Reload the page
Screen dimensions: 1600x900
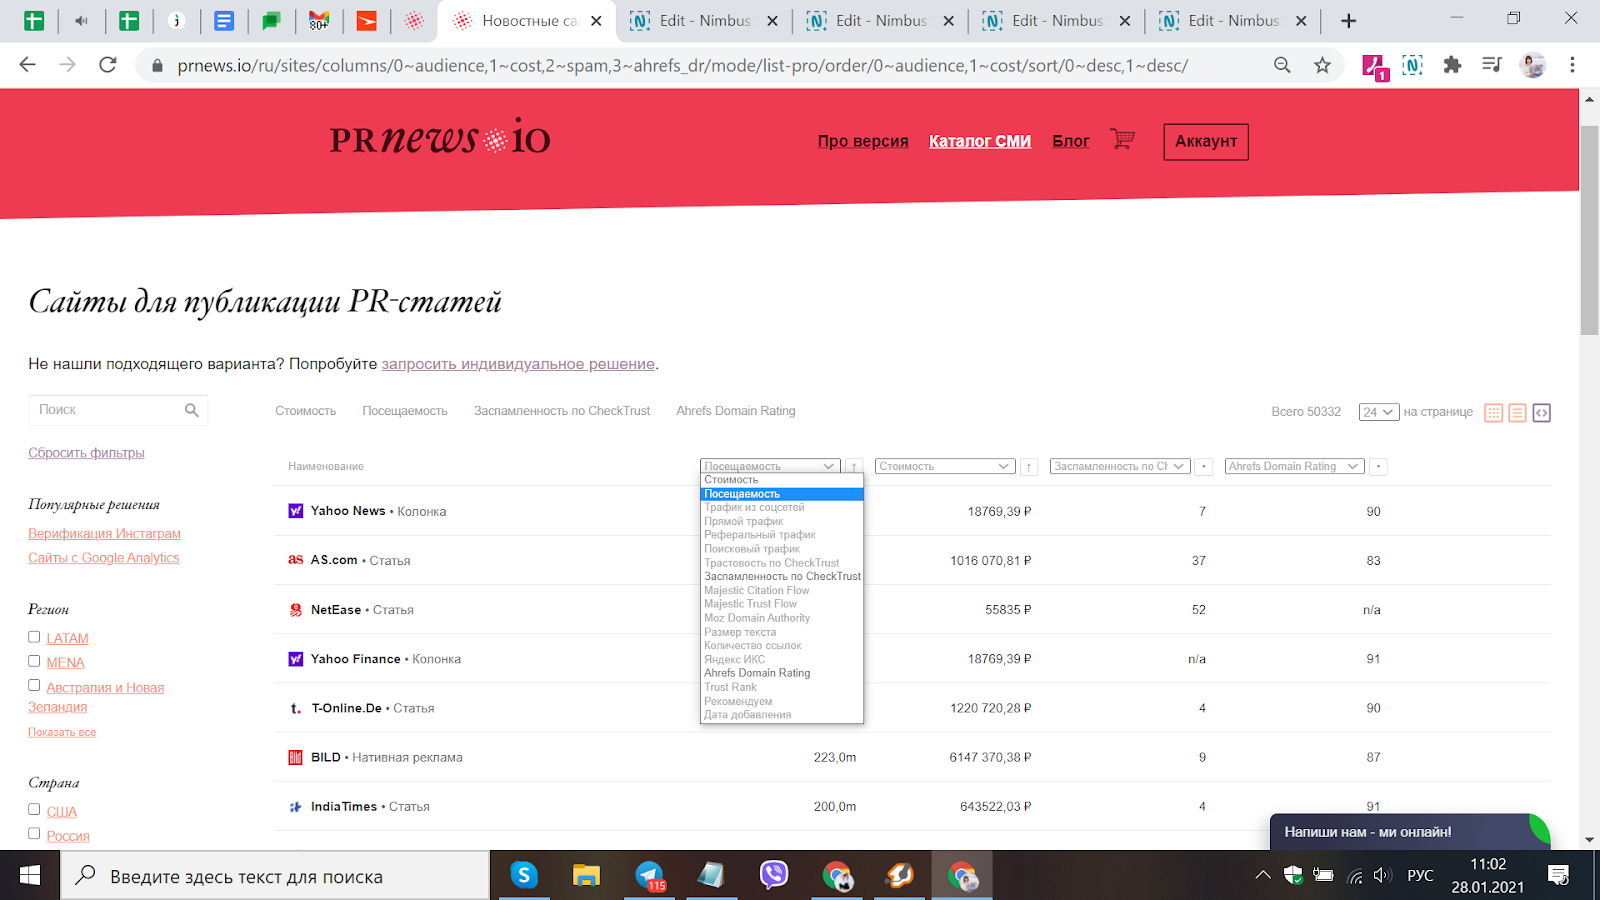[108, 65]
